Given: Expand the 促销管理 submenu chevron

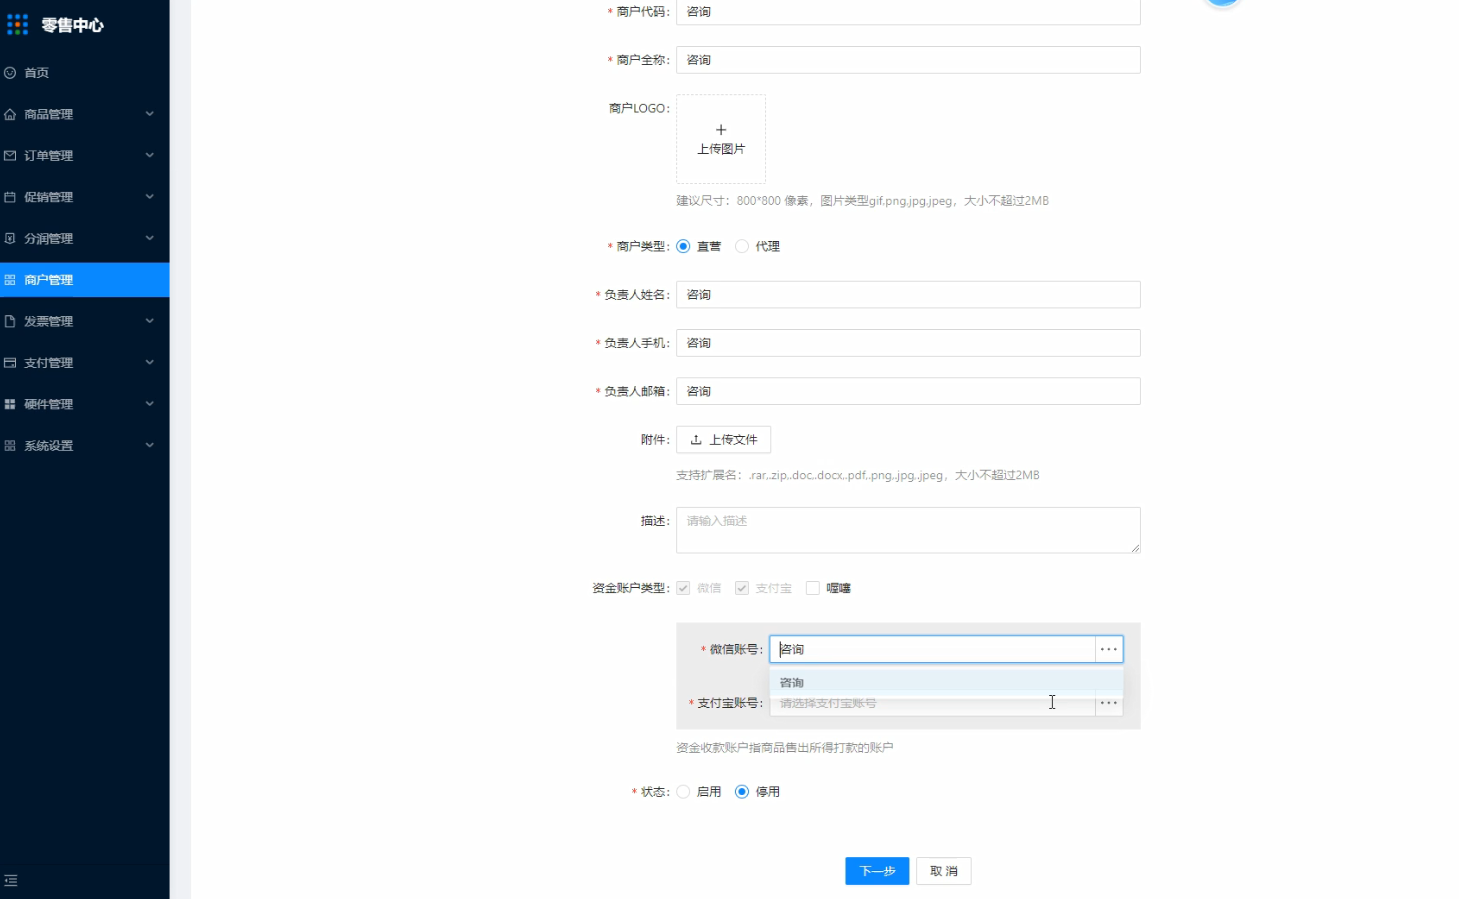Looking at the screenshot, I should click(150, 197).
